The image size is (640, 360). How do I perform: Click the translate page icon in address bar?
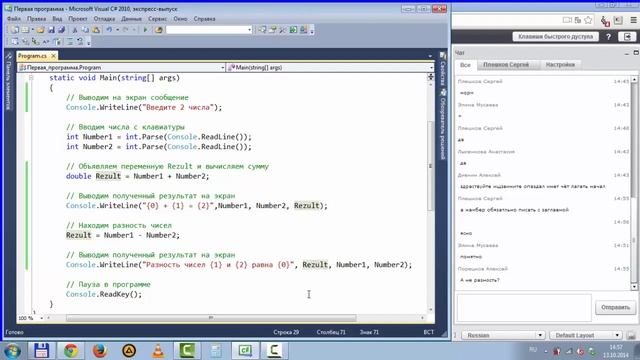tap(578, 20)
